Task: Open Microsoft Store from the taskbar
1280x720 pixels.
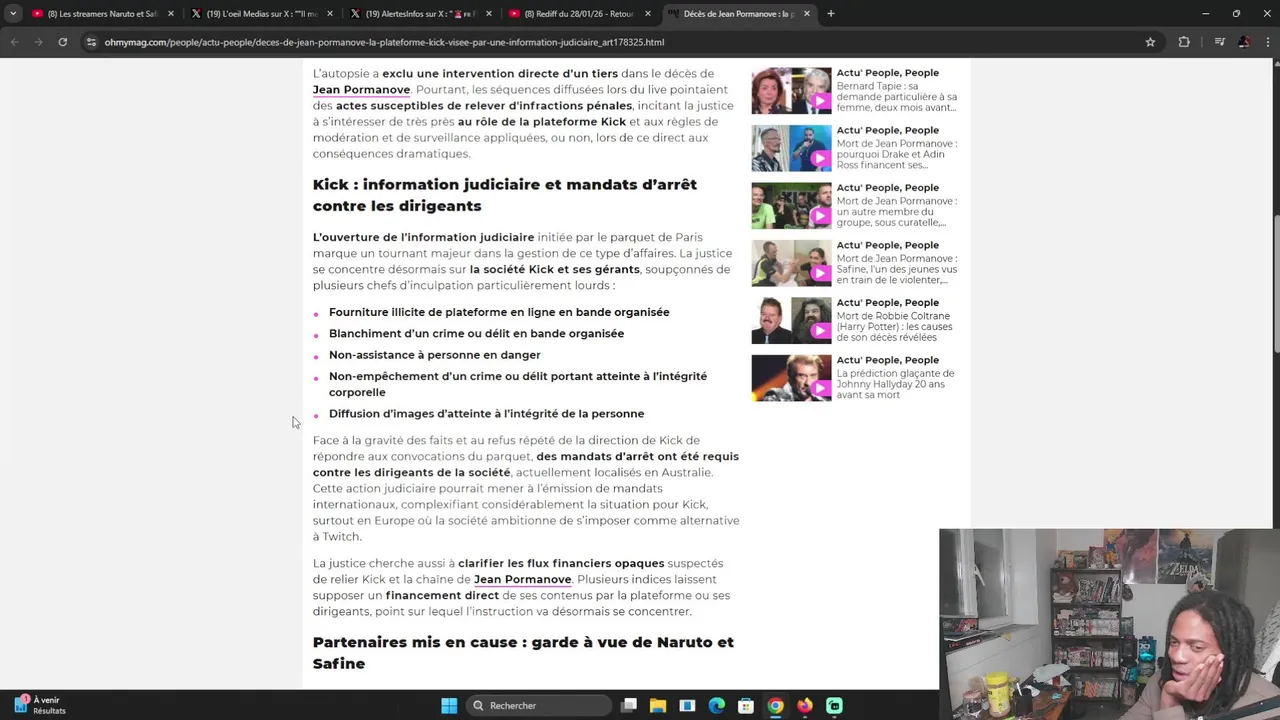Action: coord(746,706)
